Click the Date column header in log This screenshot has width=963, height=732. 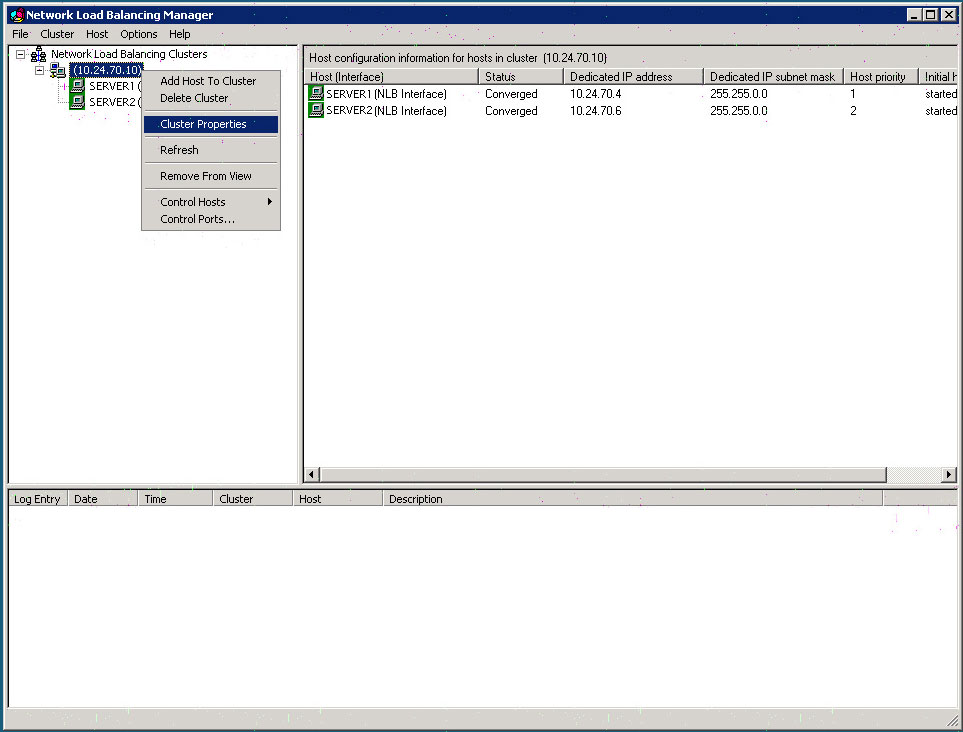tap(103, 499)
